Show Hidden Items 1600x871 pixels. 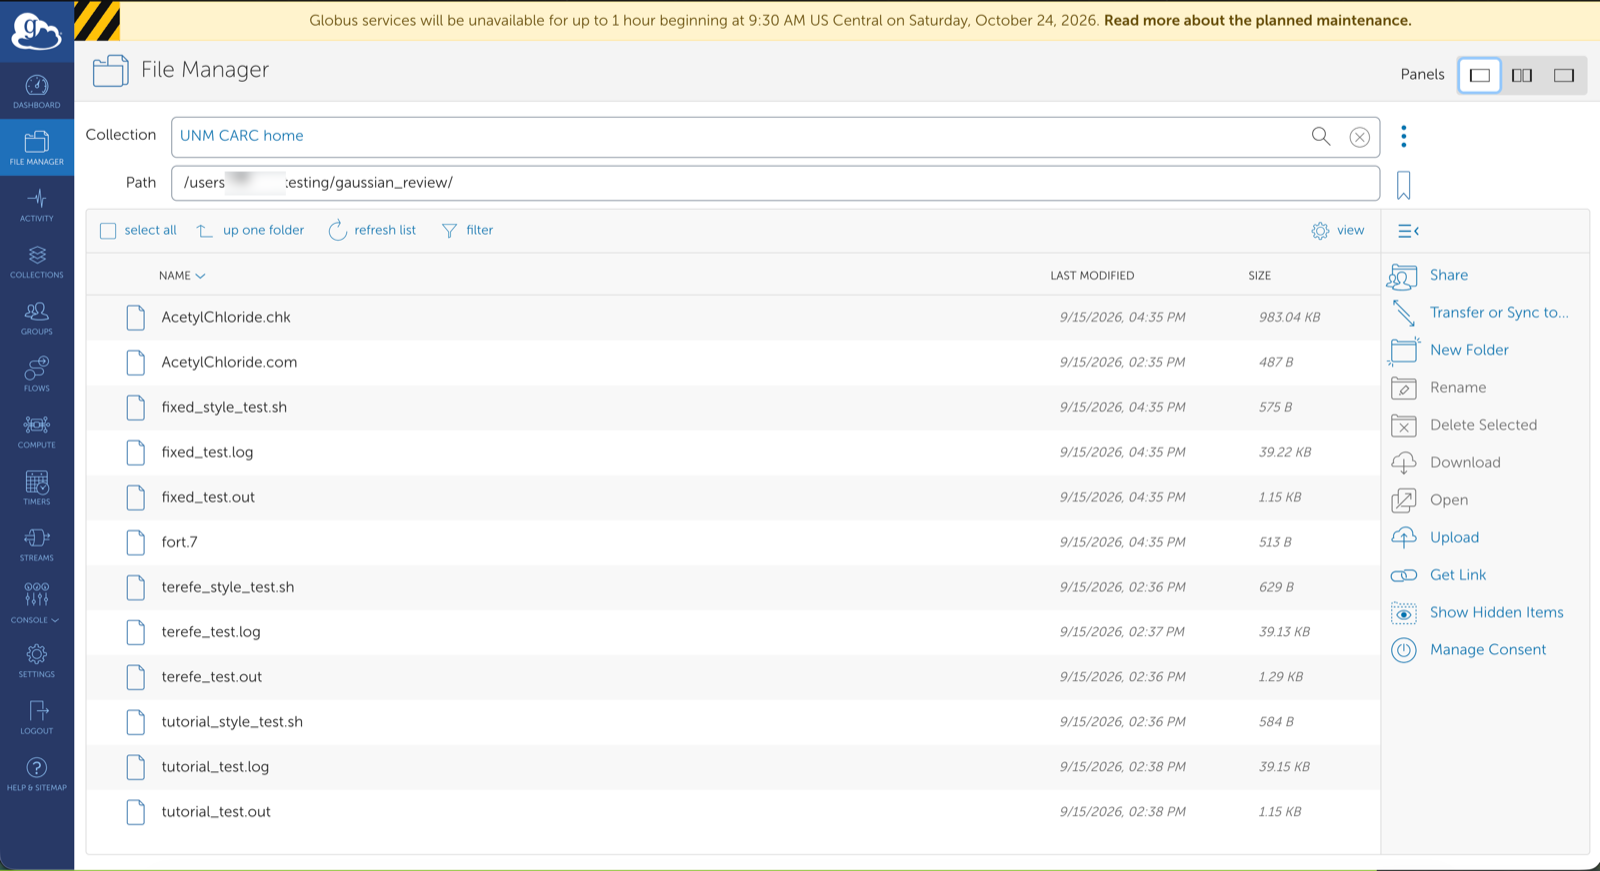pos(1476,613)
